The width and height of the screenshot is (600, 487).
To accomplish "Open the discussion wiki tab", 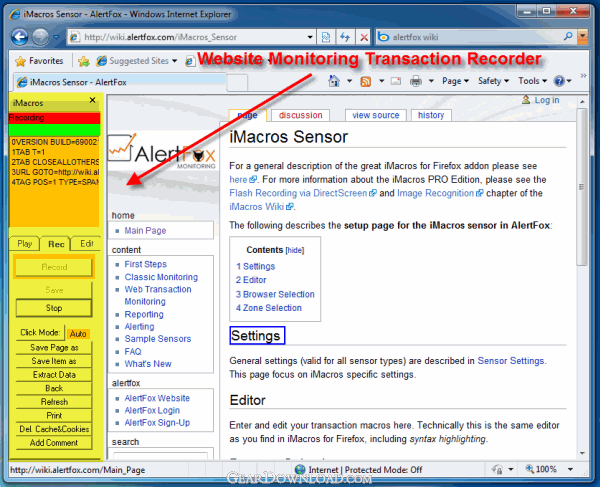I will [300, 115].
